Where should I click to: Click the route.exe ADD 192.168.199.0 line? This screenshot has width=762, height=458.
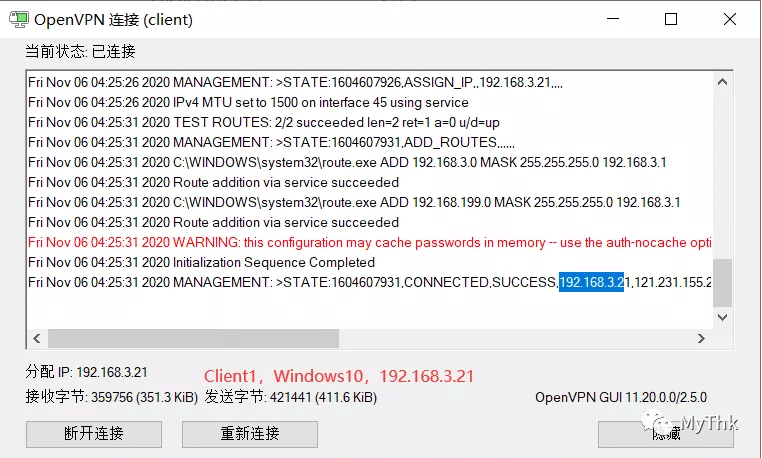pos(354,202)
